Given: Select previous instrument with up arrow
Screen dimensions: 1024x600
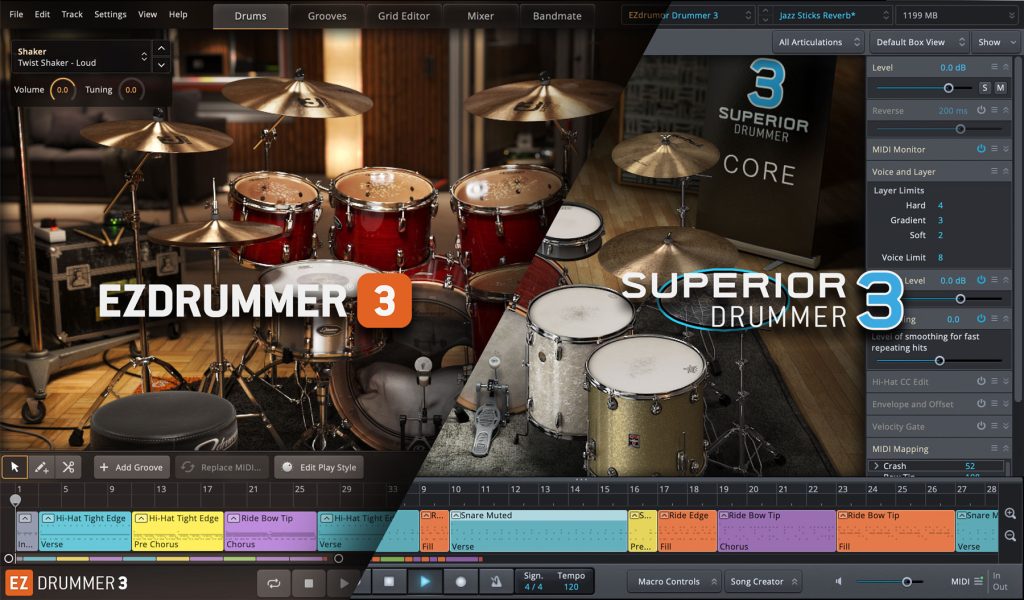Looking at the screenshot, I should click(161, 48).
